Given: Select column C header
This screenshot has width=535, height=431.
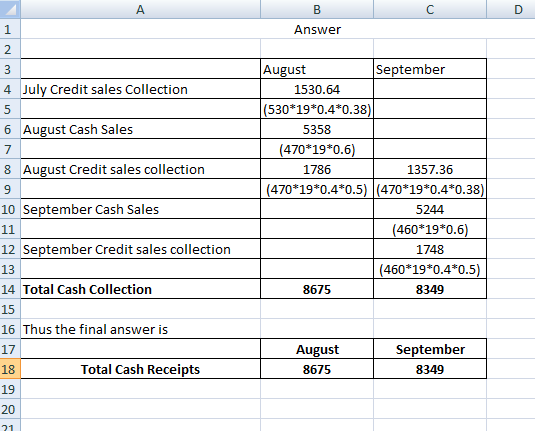Looking at the screenshot, I should [430, 9].
